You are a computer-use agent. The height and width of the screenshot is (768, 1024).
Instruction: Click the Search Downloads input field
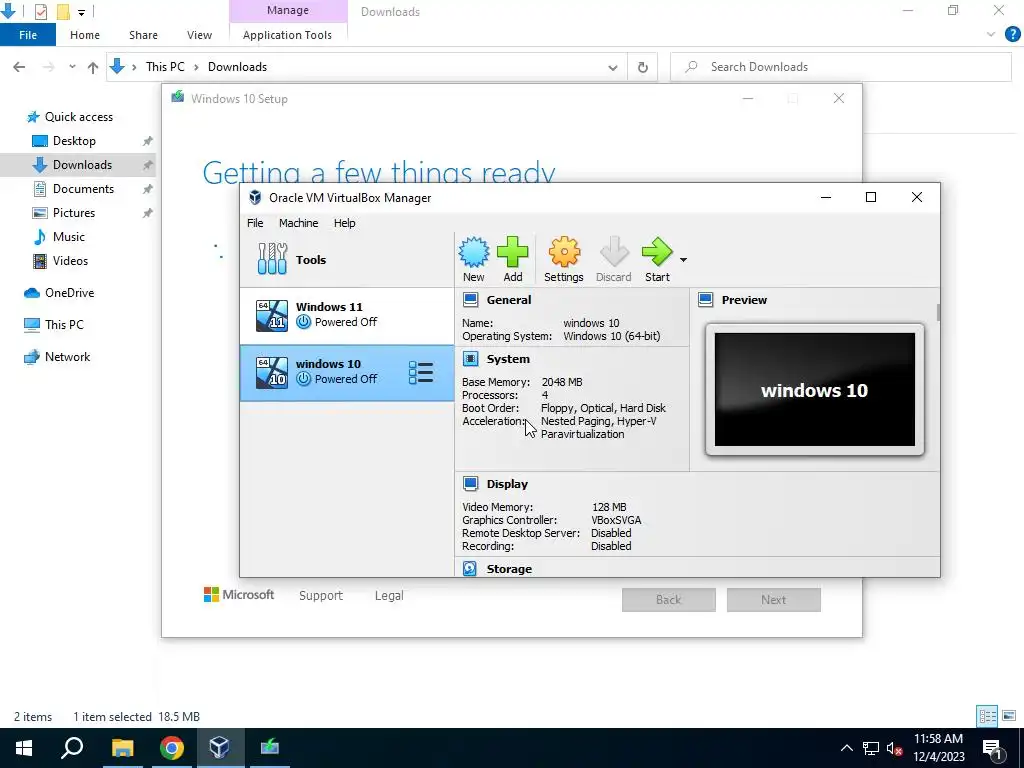pyautogui.click(x=841, y=67)
